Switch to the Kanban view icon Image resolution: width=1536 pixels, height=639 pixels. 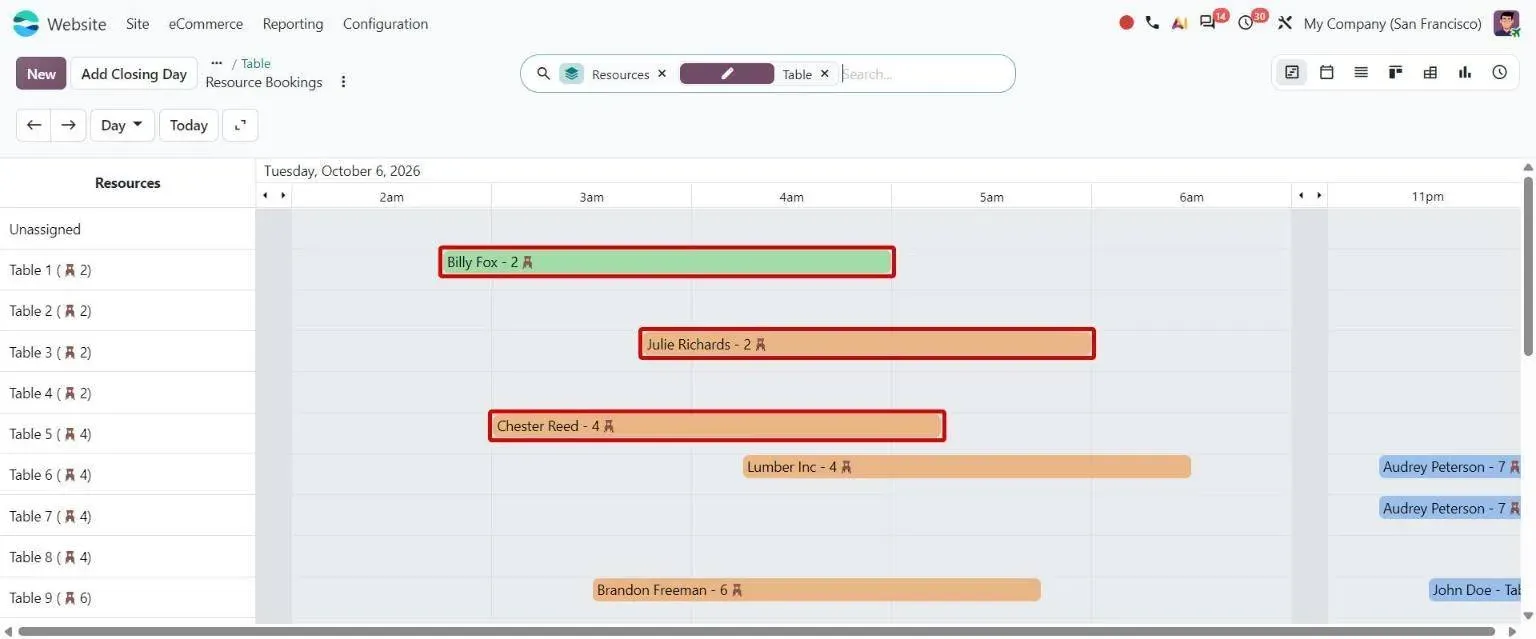click(1396, 72)
